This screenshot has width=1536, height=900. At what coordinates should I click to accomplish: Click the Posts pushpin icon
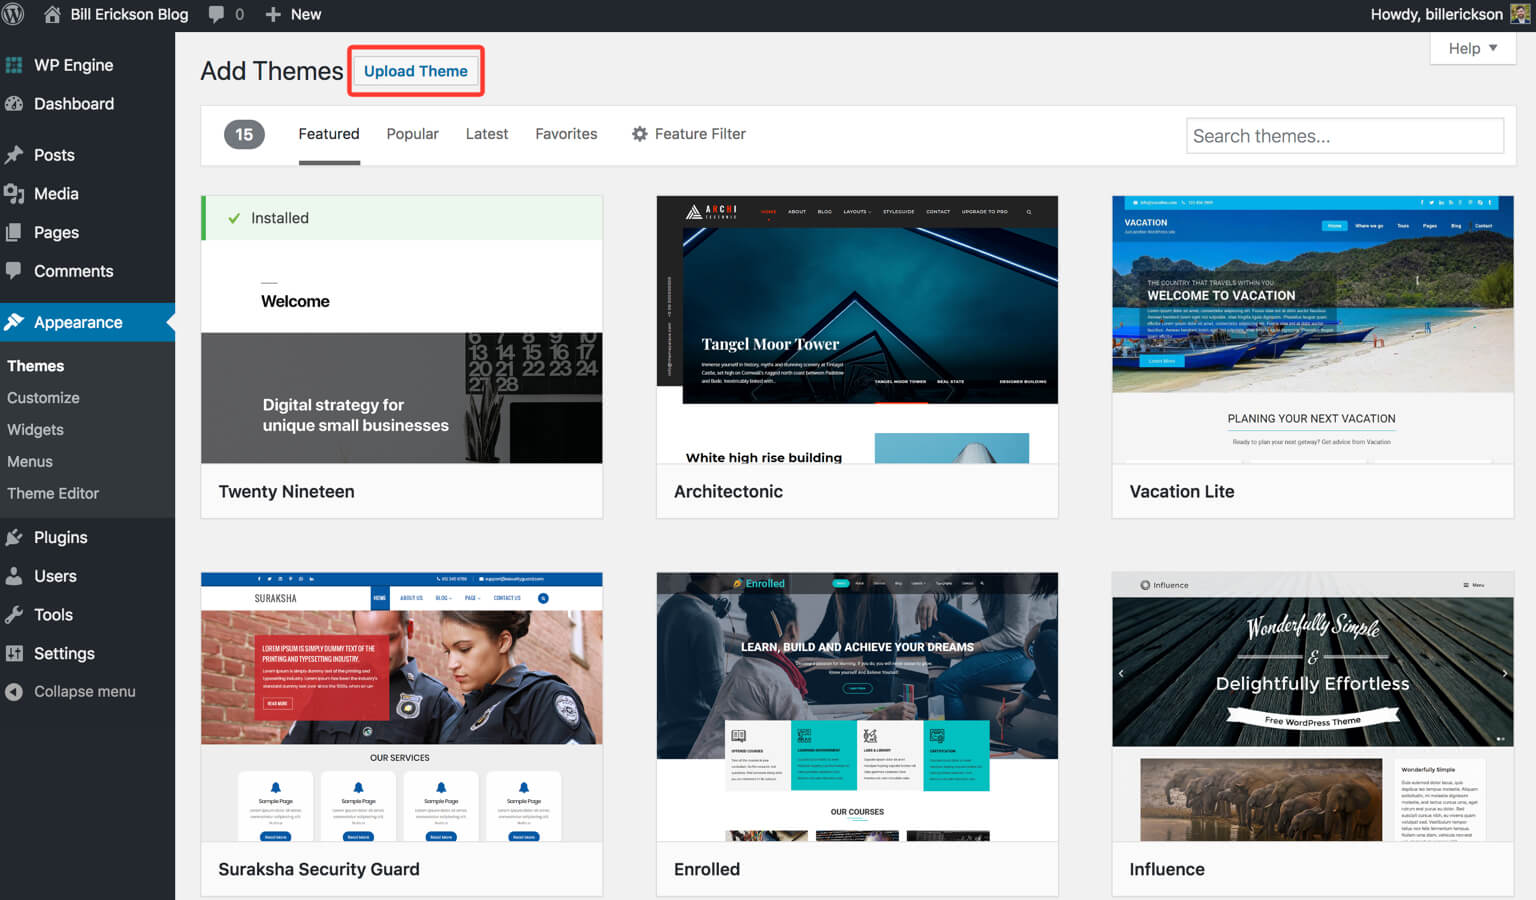coord(14,155)
